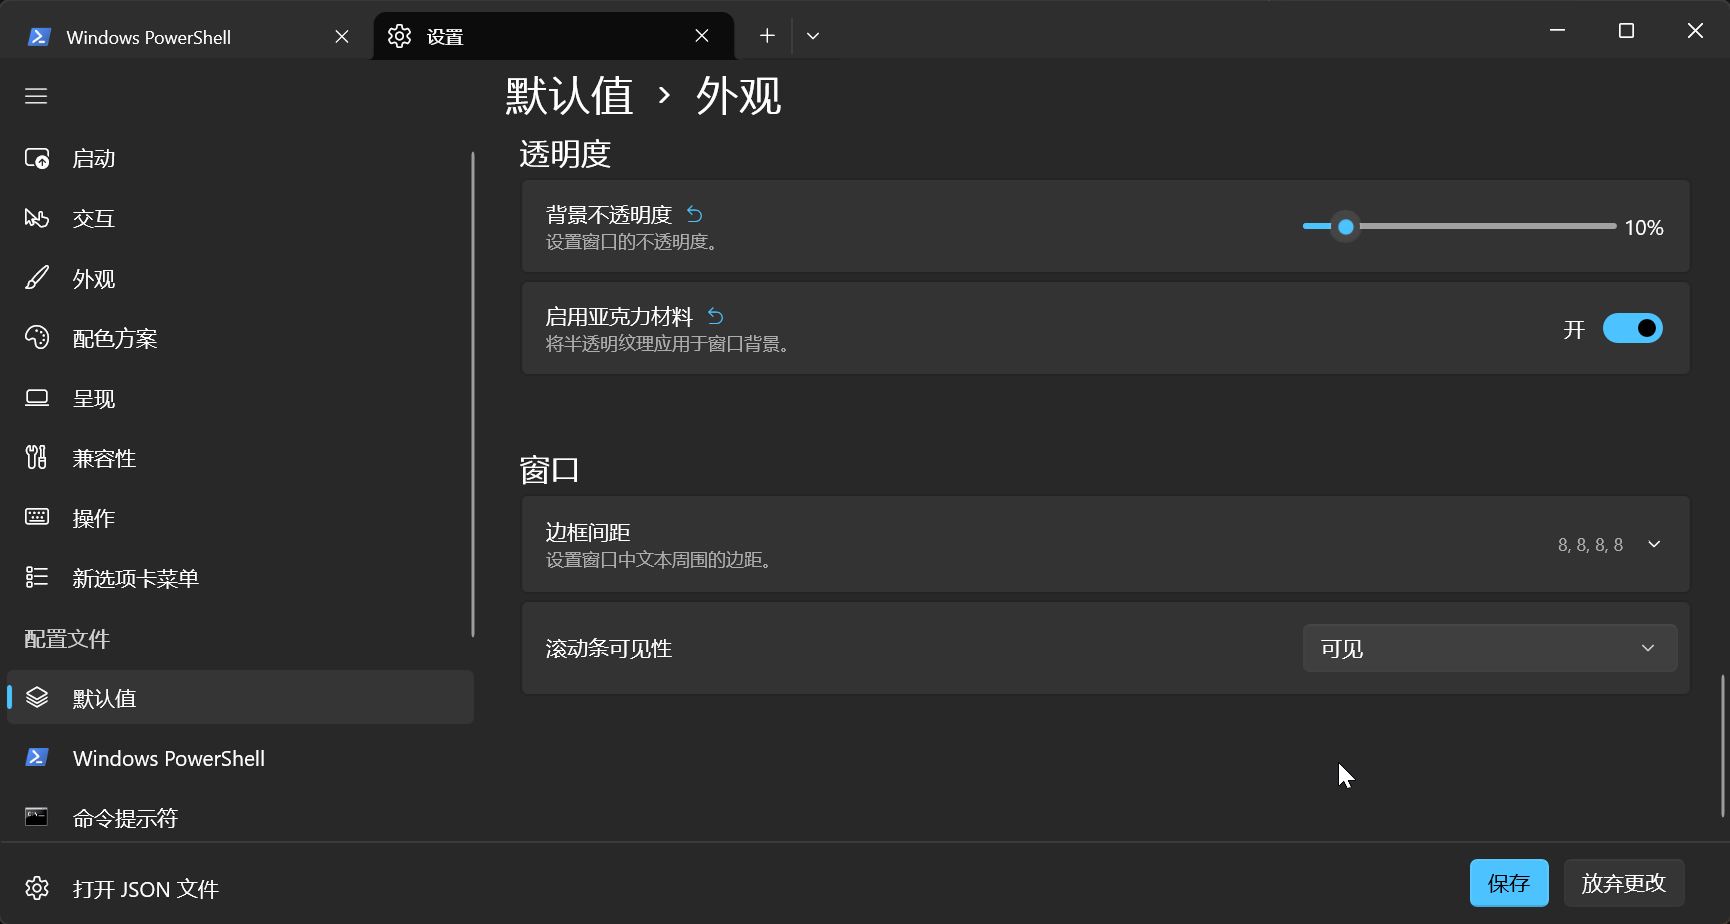1730x924 pixels.
Task: Click the hamburger menu icon in sidebar
Action: point(36,96)
